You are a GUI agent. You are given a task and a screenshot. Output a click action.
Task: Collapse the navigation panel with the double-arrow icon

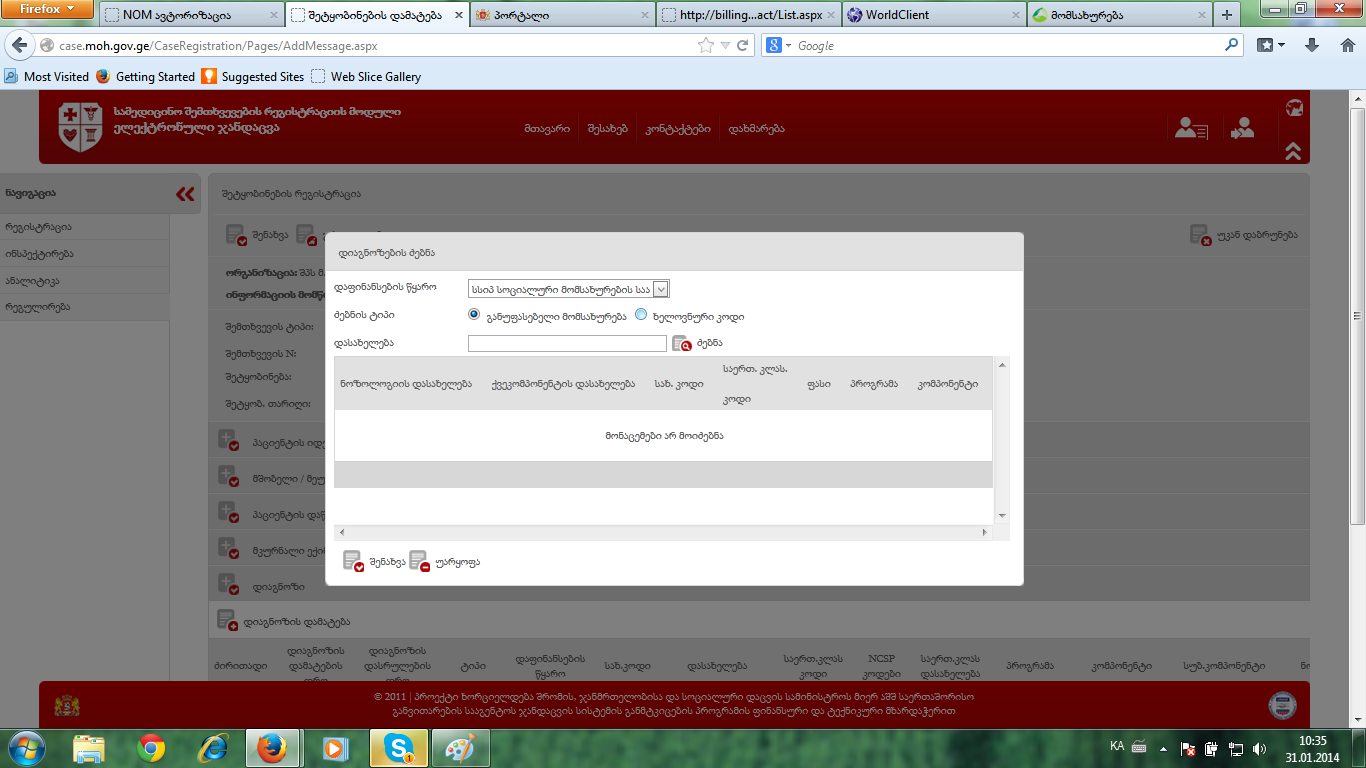[185, 194]
